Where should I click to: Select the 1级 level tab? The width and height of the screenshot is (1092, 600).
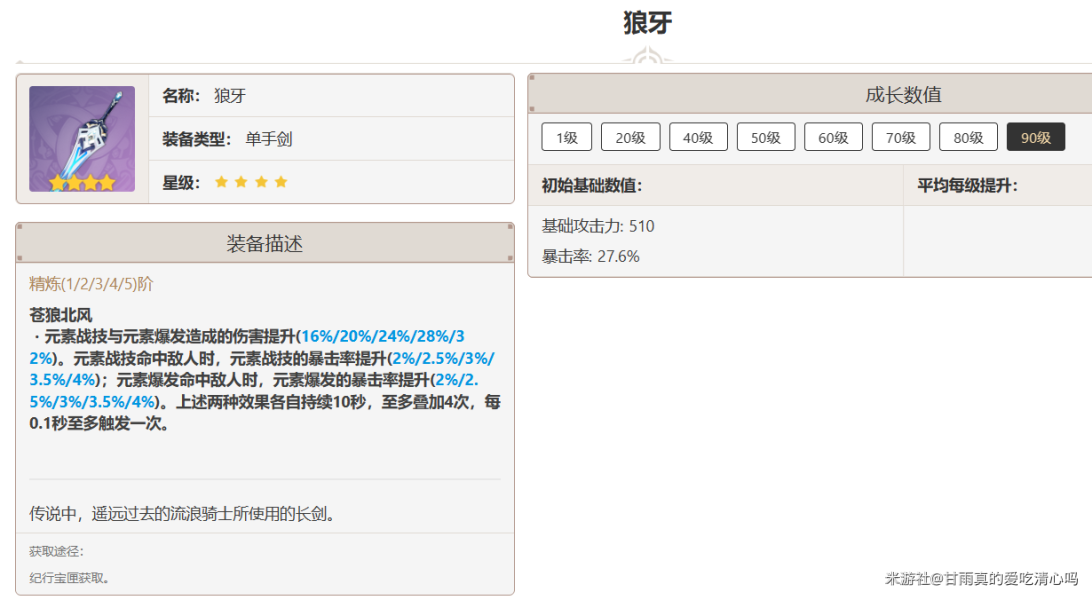click(567, 138)
